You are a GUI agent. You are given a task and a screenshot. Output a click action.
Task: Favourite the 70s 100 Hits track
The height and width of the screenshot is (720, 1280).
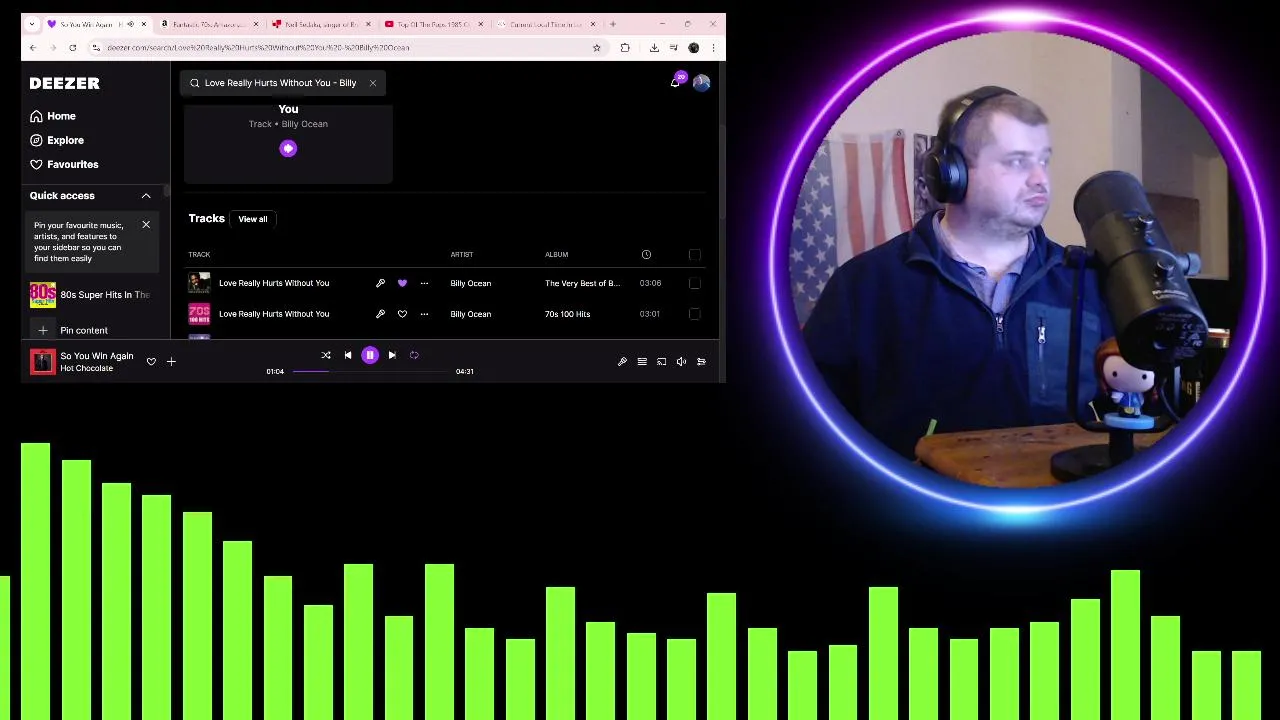tap(402, 314)
